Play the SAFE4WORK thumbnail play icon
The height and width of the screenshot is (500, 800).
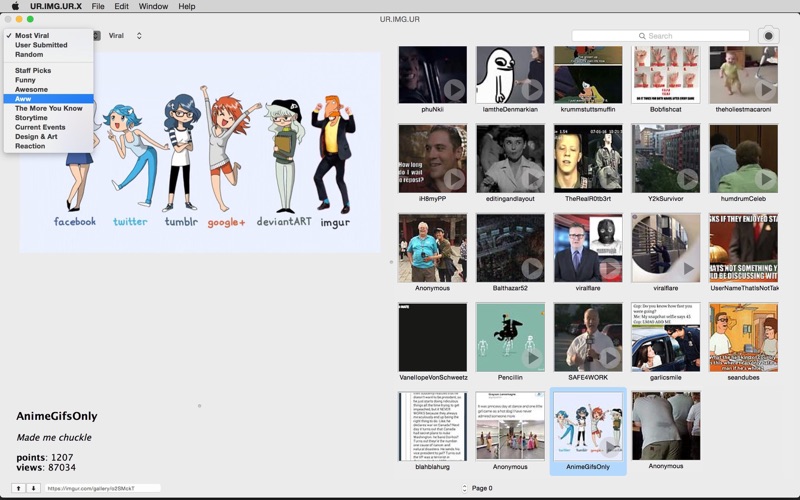610,358
